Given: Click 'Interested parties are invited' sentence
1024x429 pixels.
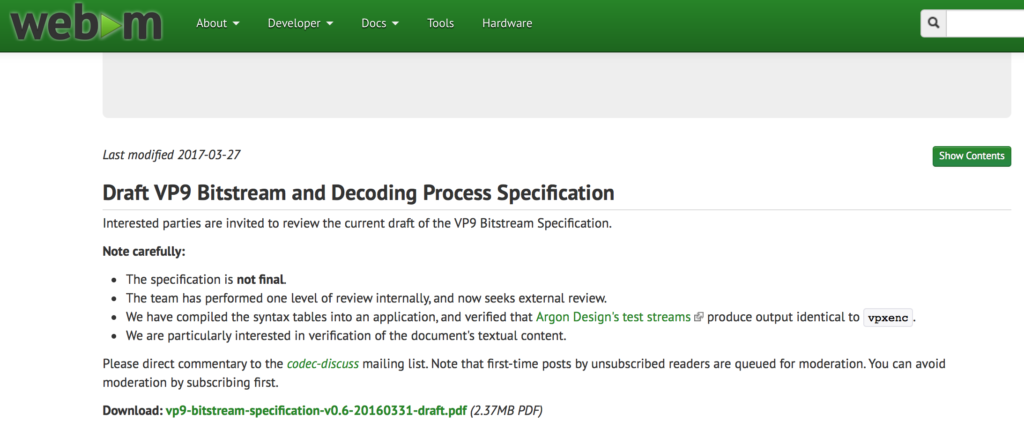Looking at the screenshot, I should click(x=357, y=223).
